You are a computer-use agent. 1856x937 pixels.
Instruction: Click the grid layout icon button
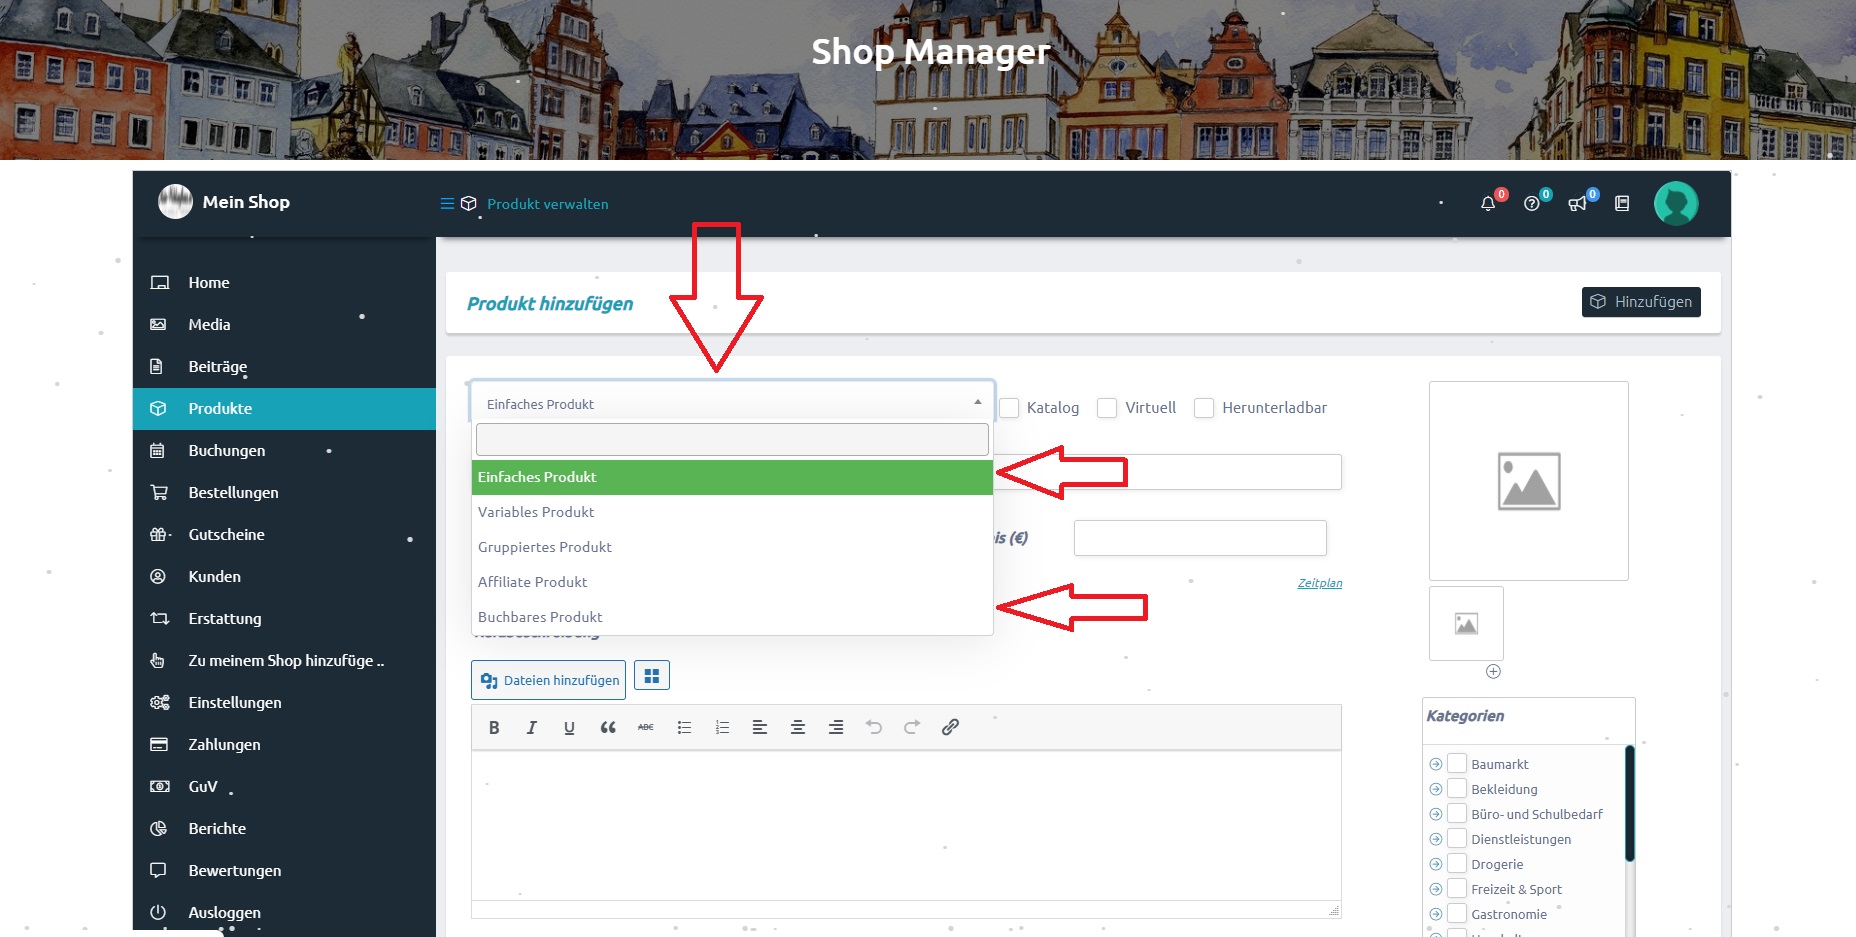(x=652, y=676)
